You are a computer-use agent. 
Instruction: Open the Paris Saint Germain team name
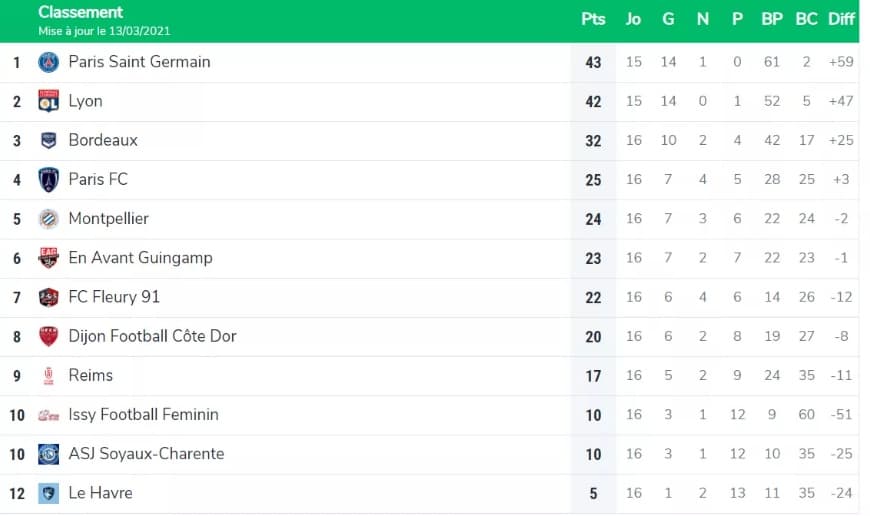tap(139, 62)
